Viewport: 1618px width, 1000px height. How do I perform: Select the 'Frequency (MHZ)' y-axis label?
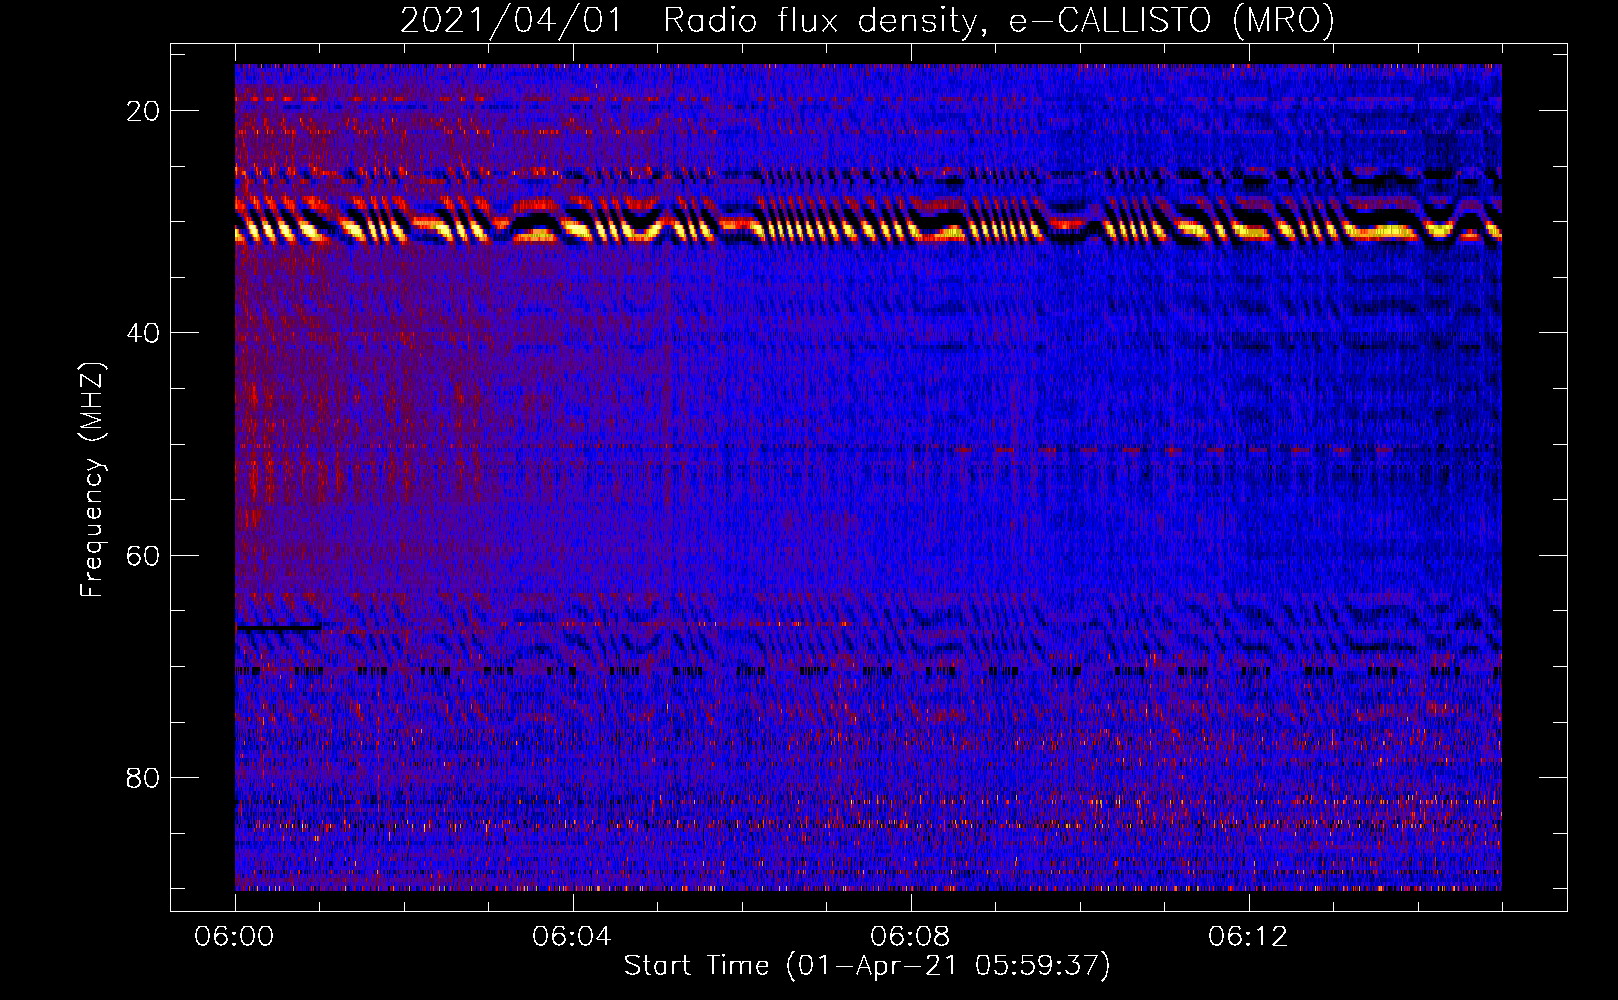pyautogui.click(x=92, y=480)
